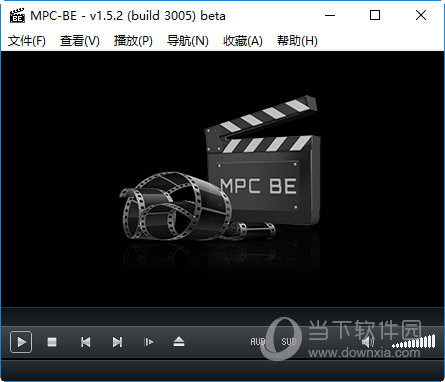This screenshot has height=382, width=445.
Task: Click the seek bar above the controls
Action: (222, 317)
